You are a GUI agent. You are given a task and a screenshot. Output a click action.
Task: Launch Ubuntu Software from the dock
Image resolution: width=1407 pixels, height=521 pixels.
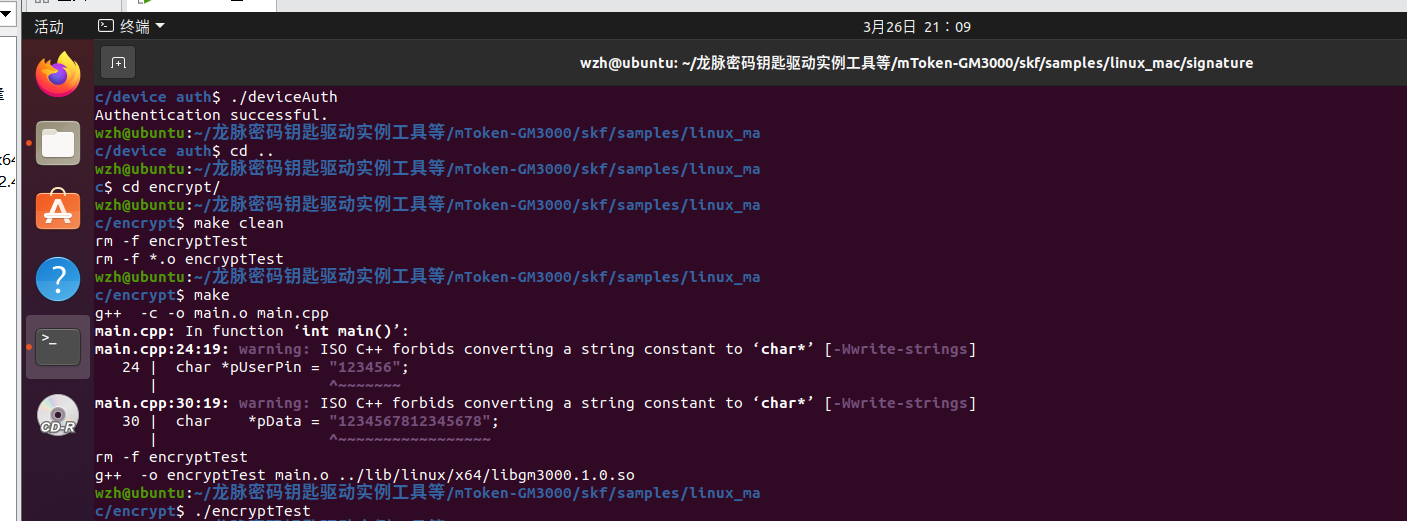[57, 210]
